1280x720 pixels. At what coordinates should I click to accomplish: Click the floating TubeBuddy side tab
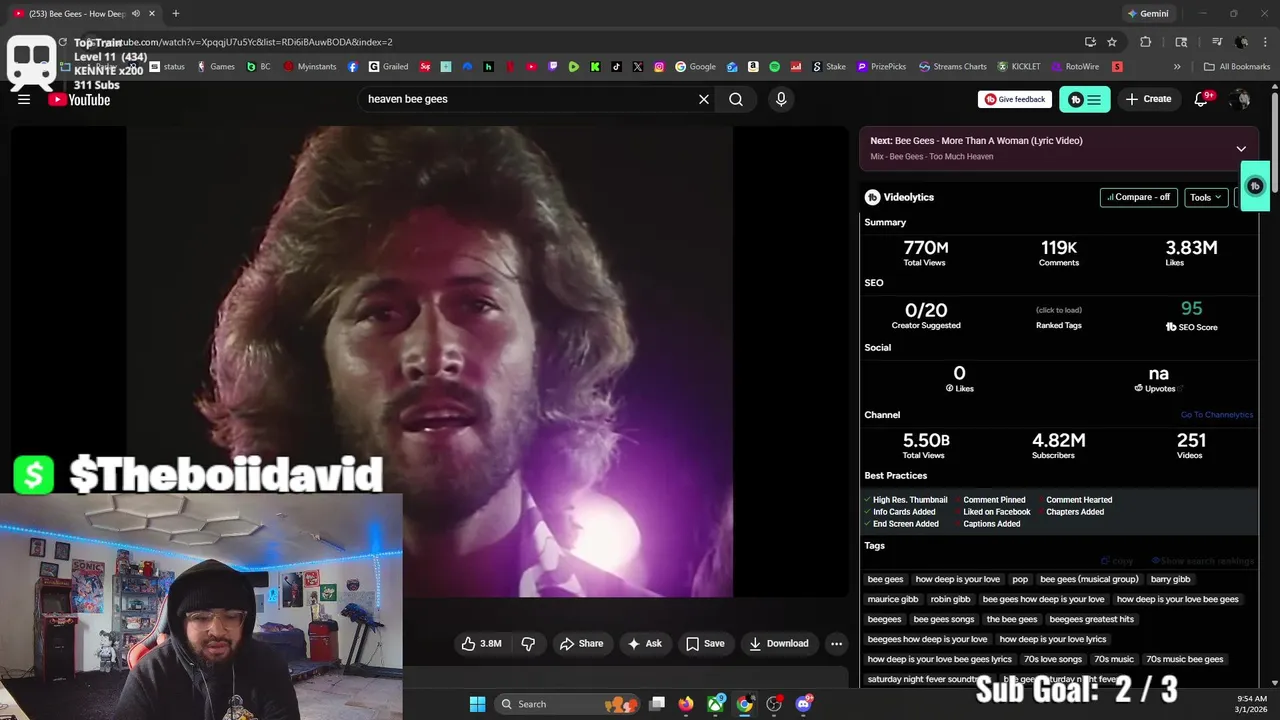pos(1256,186)
